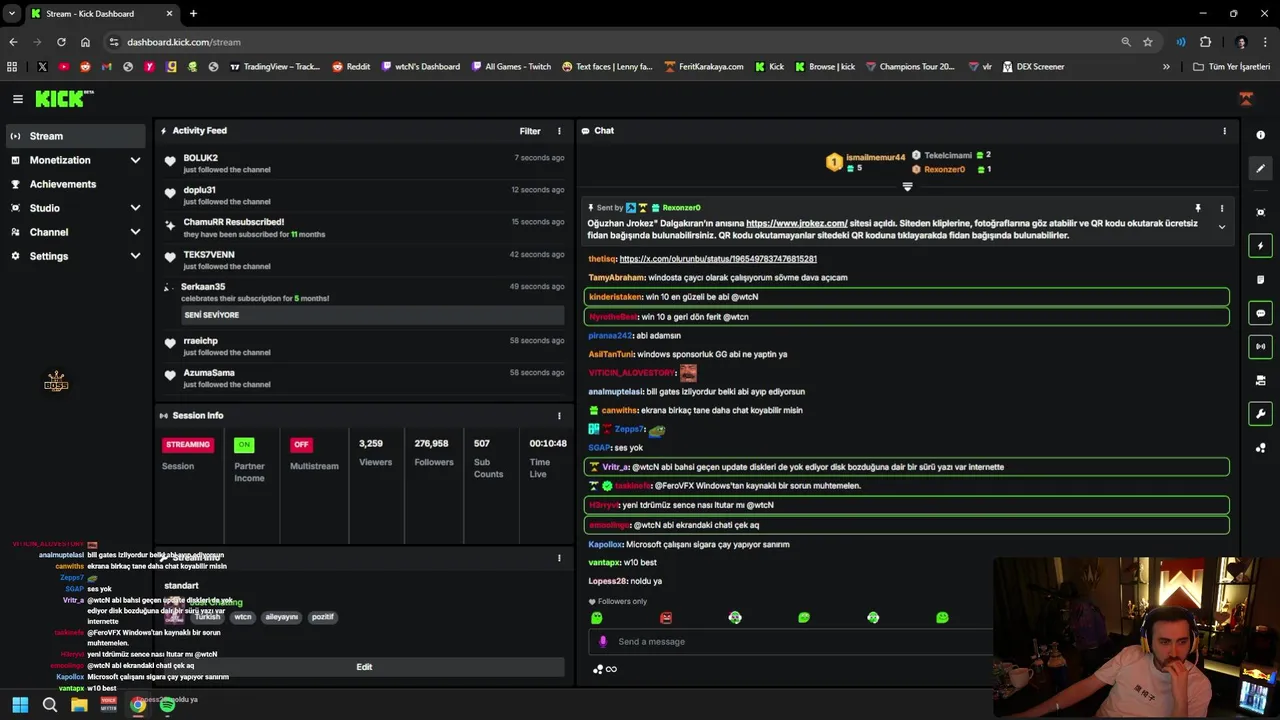The width and height of the screenshot is (1280, 720).
Task: Open Stream Info three-dot options menu
Action: click(559, 558)
